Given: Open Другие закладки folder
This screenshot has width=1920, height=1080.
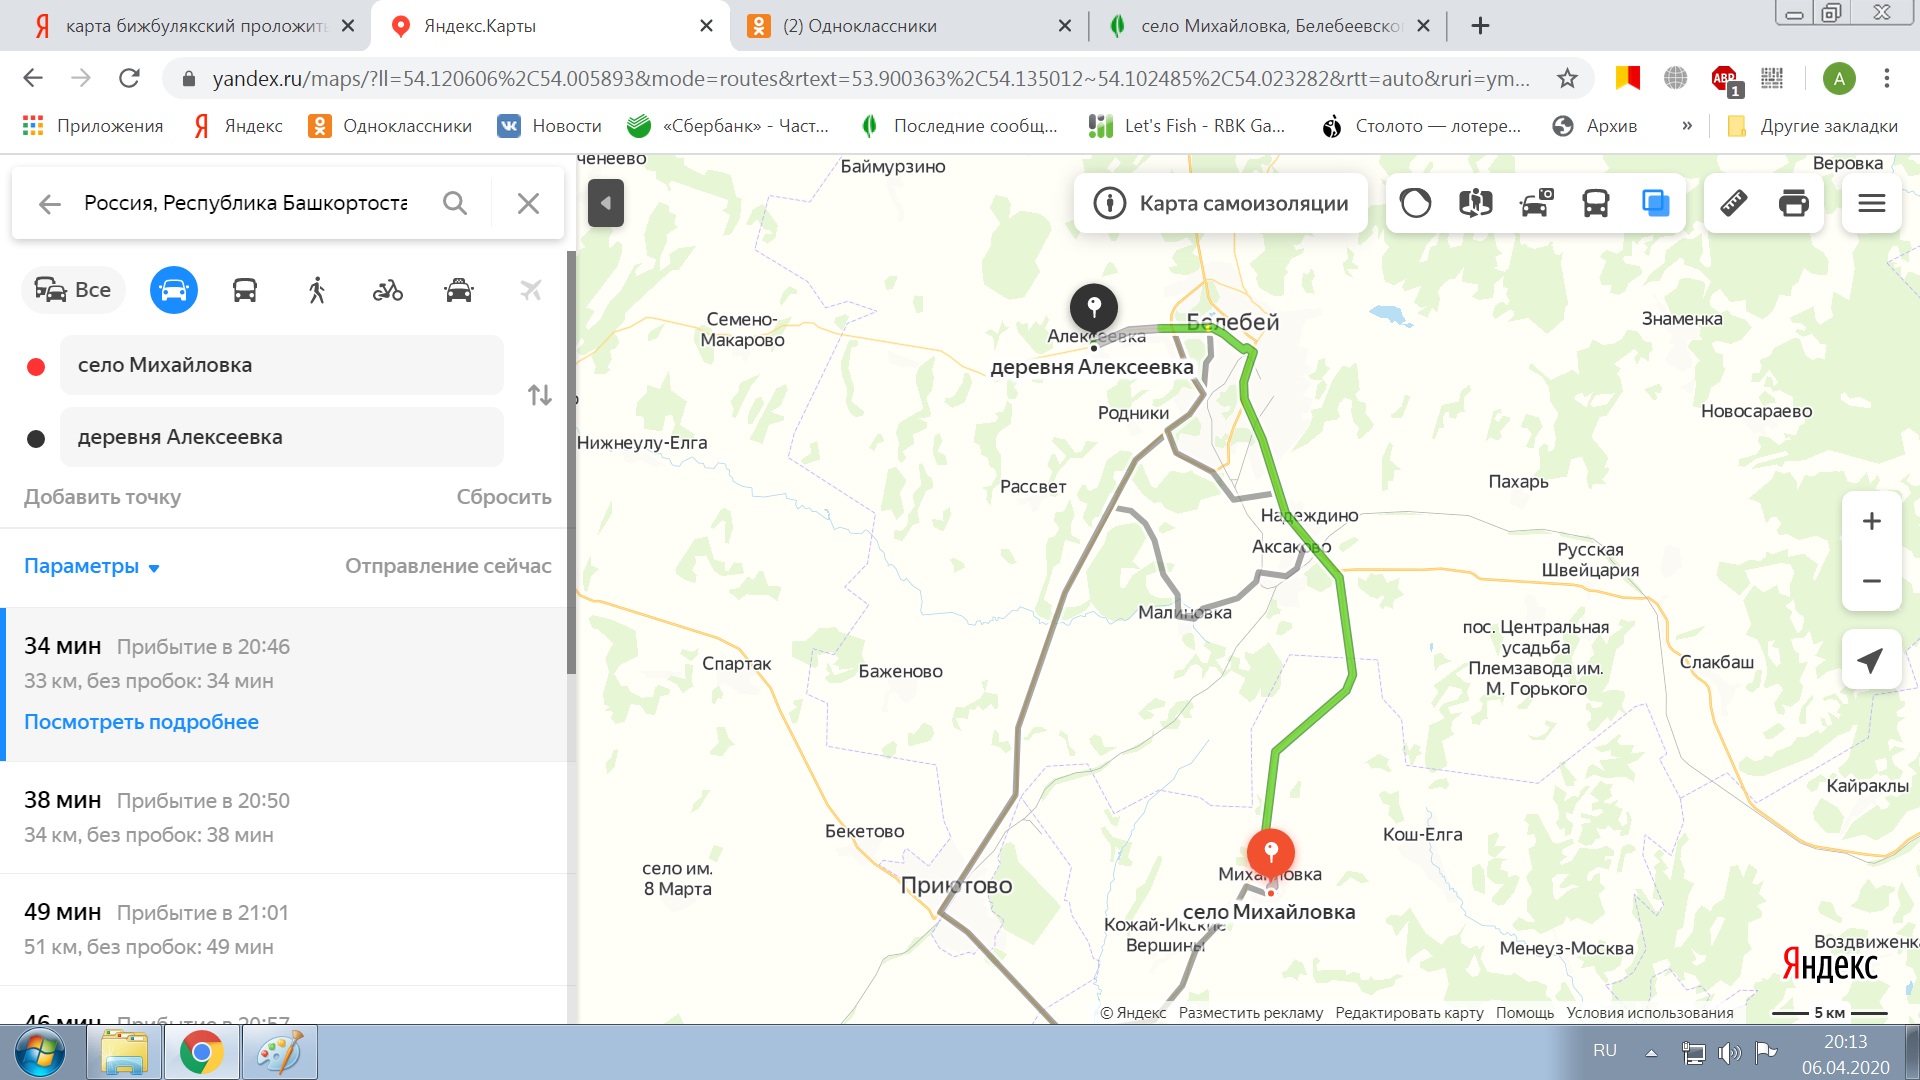Looking at the screenshot, I should [x=1813, y=126].
